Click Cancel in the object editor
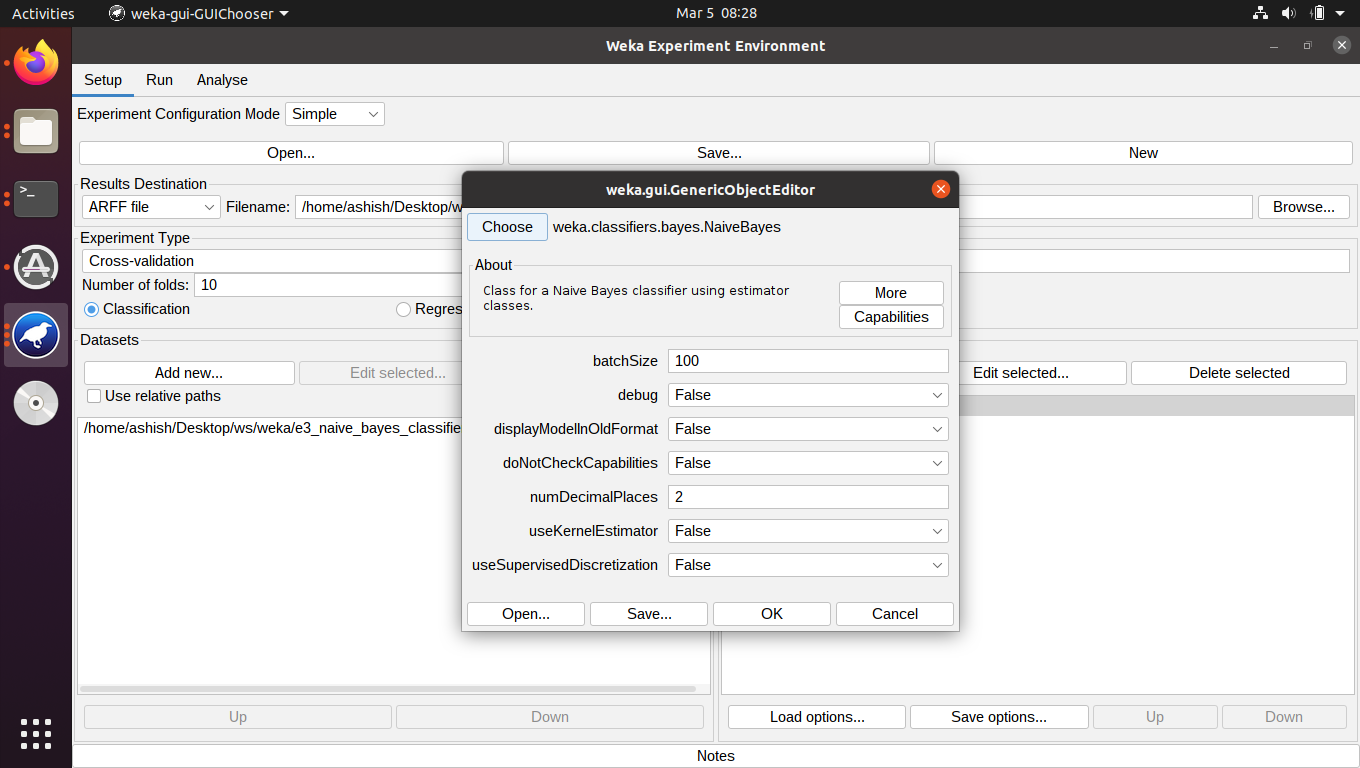Image resolution: width=1360 pixels, height=768 pixels. [x=895, y=614]
